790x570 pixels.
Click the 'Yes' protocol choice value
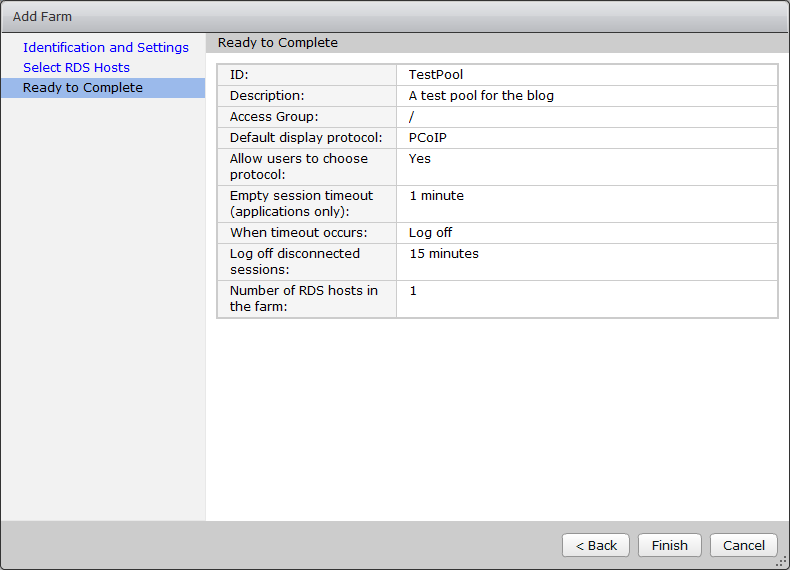point(420,159)
